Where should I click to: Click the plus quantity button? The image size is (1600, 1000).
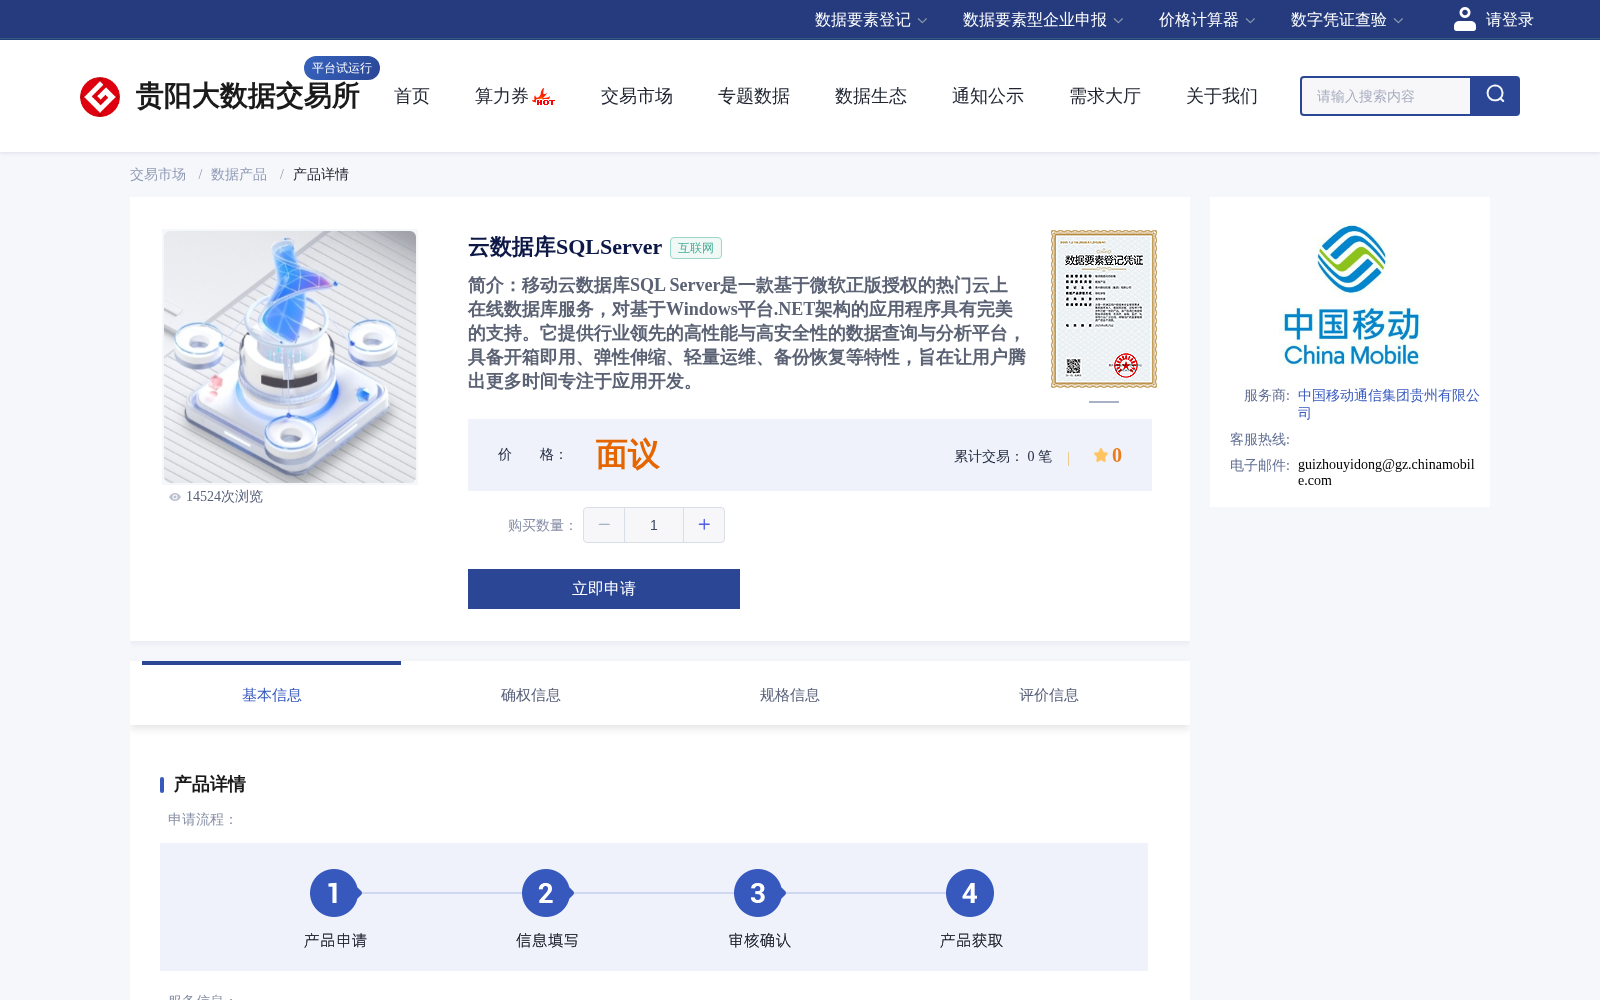[704, 525]
